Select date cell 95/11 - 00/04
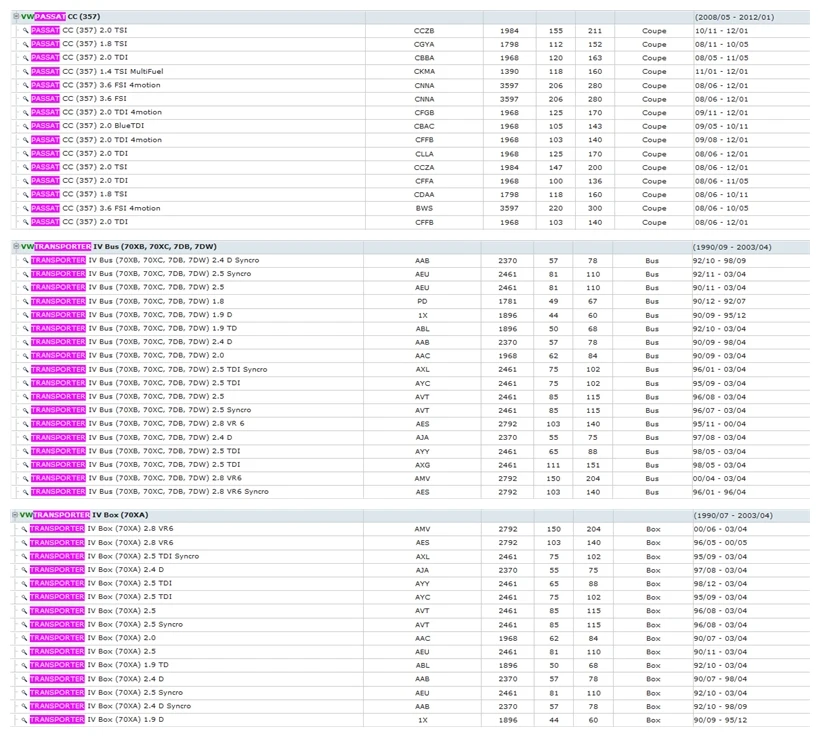The image size is (820, 737). coord(719,424)
